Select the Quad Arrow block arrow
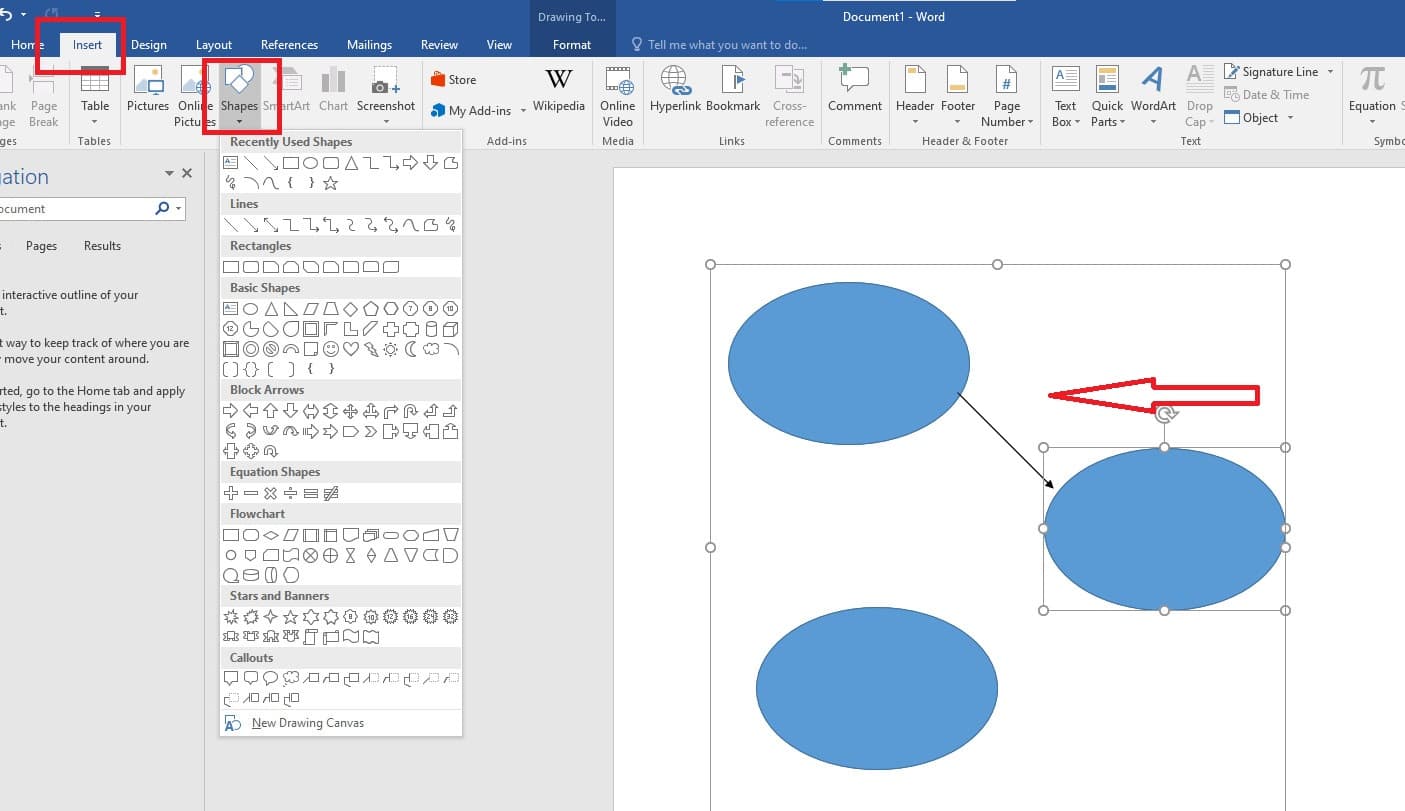The width and height of the screenshot is (1405, 811). [350, 411]
